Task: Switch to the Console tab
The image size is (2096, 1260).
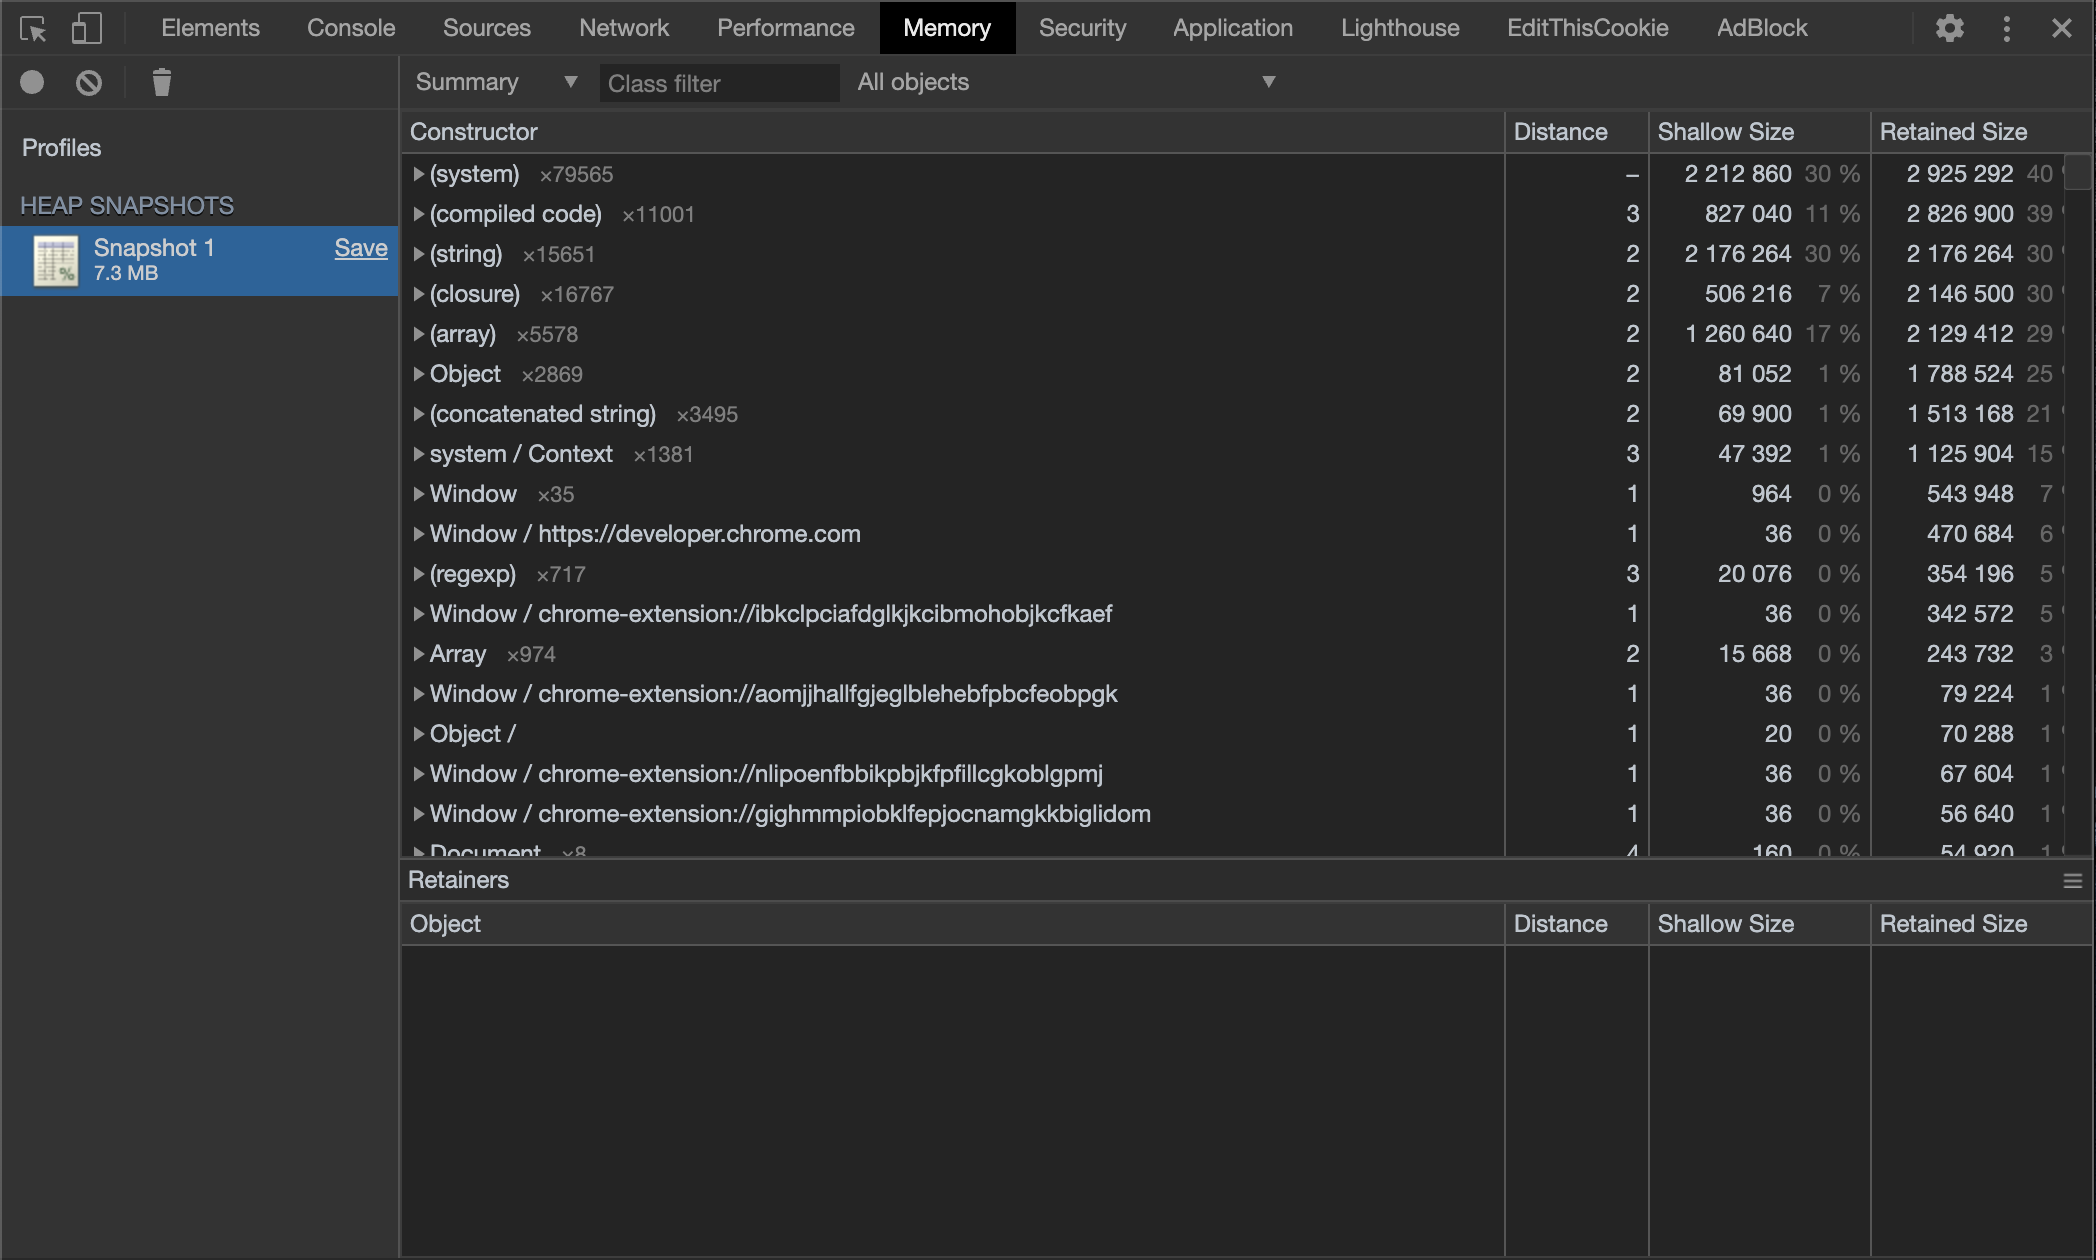Action: [351, 28]
